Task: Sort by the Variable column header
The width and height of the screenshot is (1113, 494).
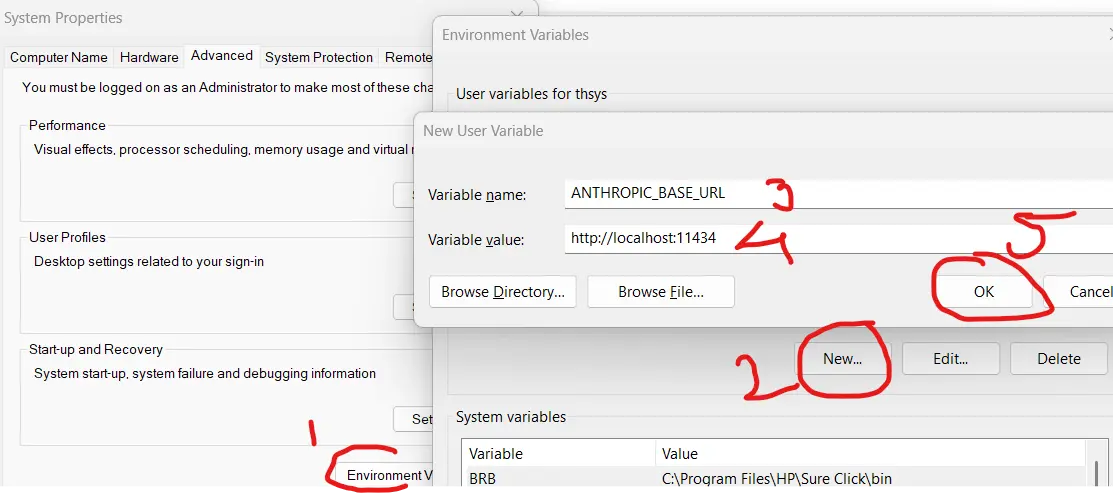Action: coord(557,453)
